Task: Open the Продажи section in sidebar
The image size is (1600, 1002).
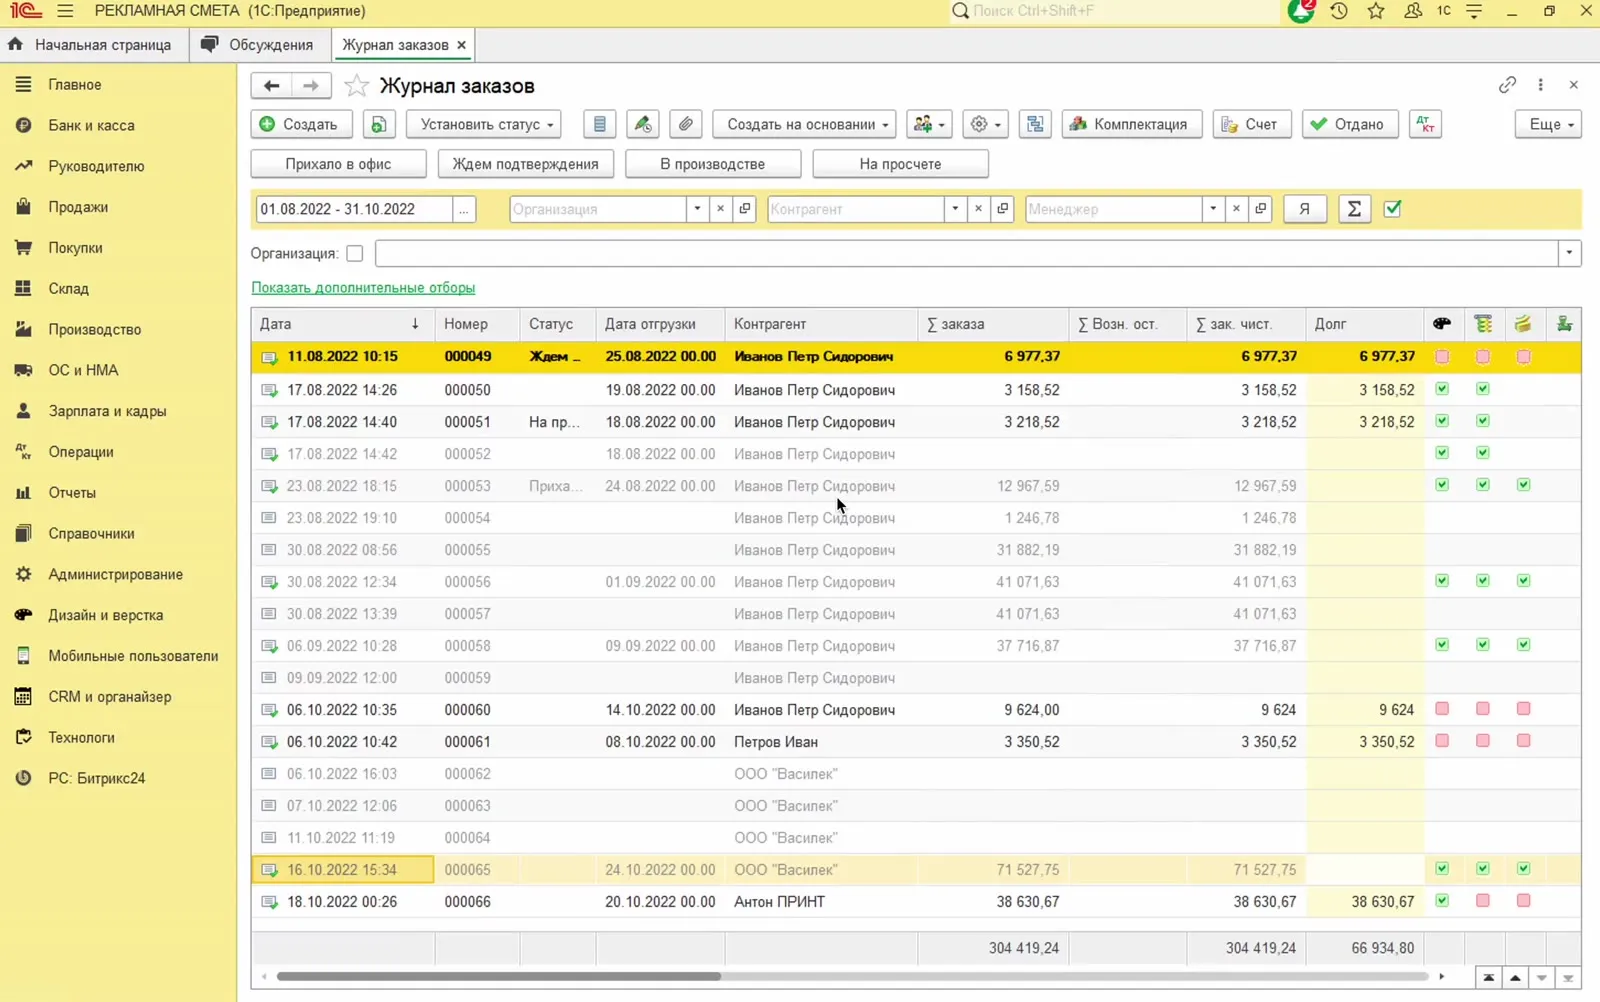Action: (x=78, y=207)
